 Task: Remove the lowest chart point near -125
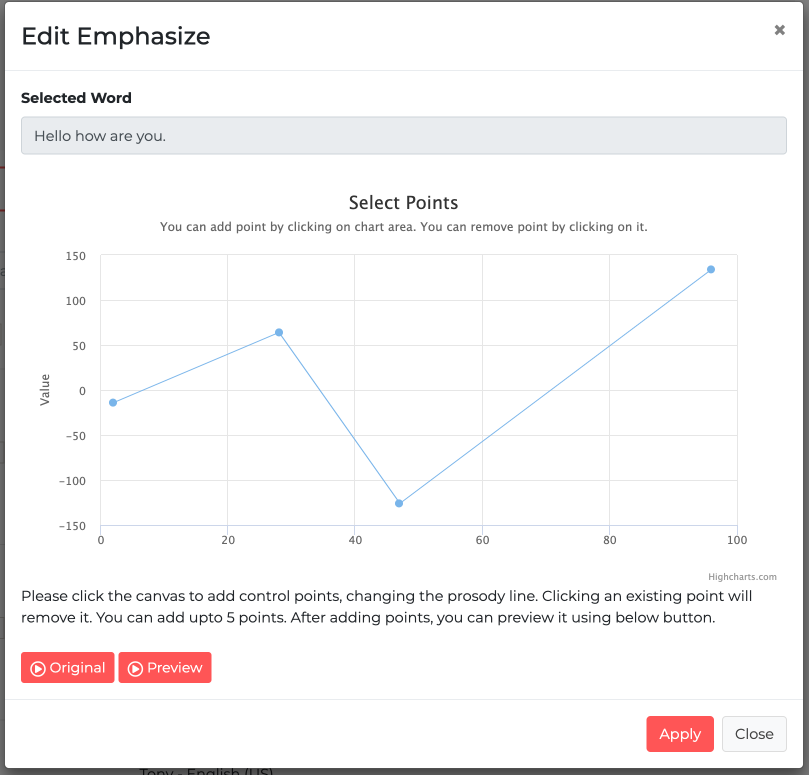click(x=399, y=503)
